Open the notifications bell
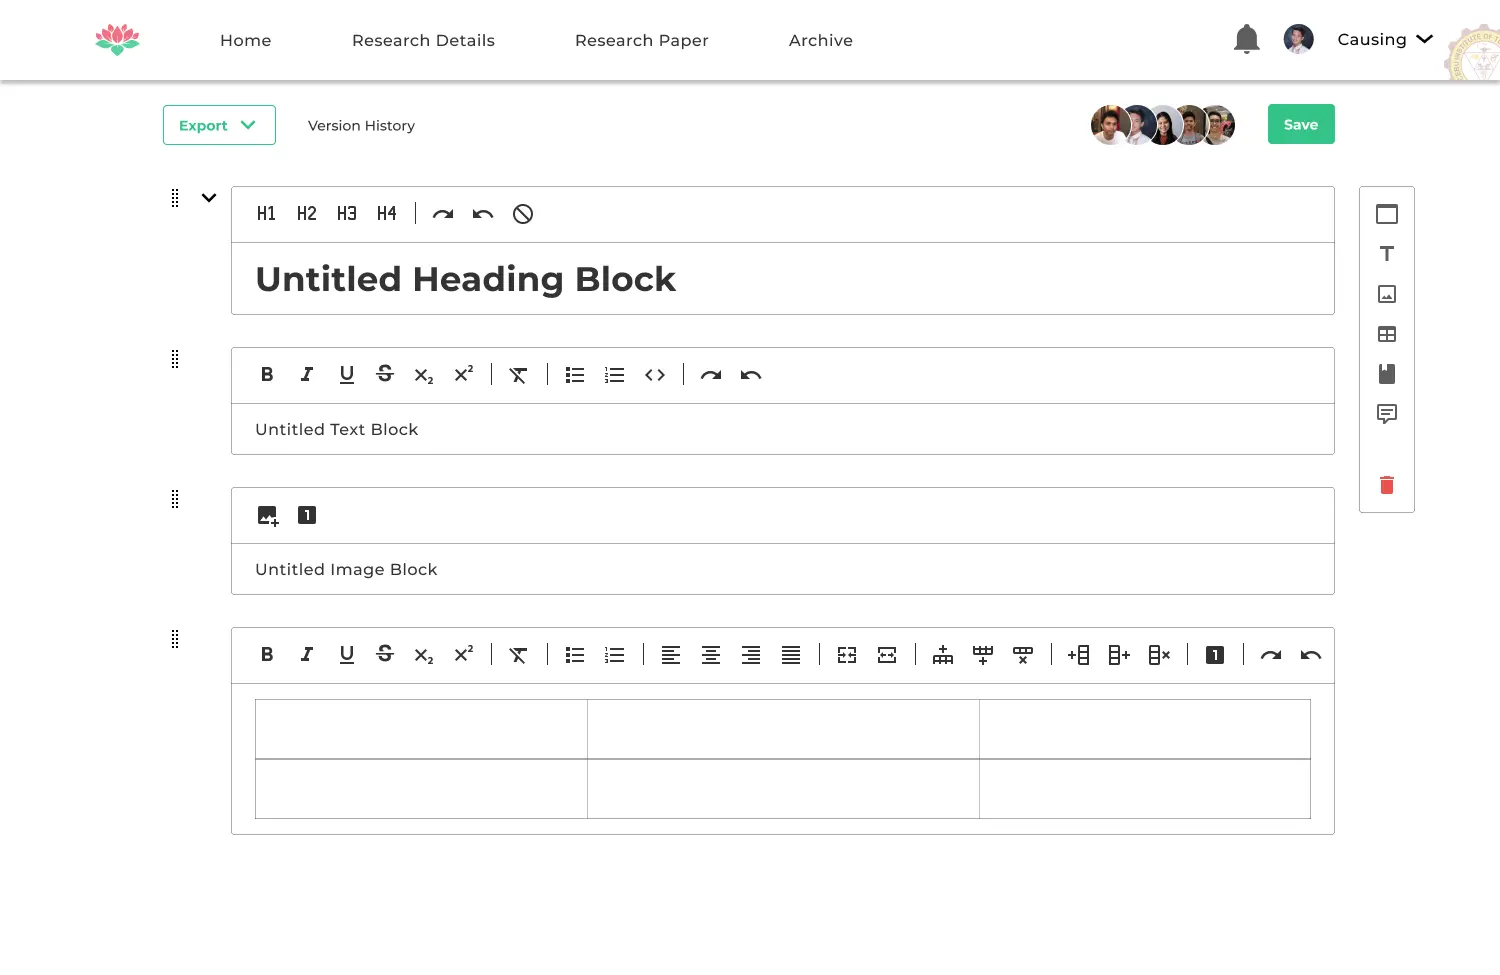1500x975 pixels. coord(1247,40)
